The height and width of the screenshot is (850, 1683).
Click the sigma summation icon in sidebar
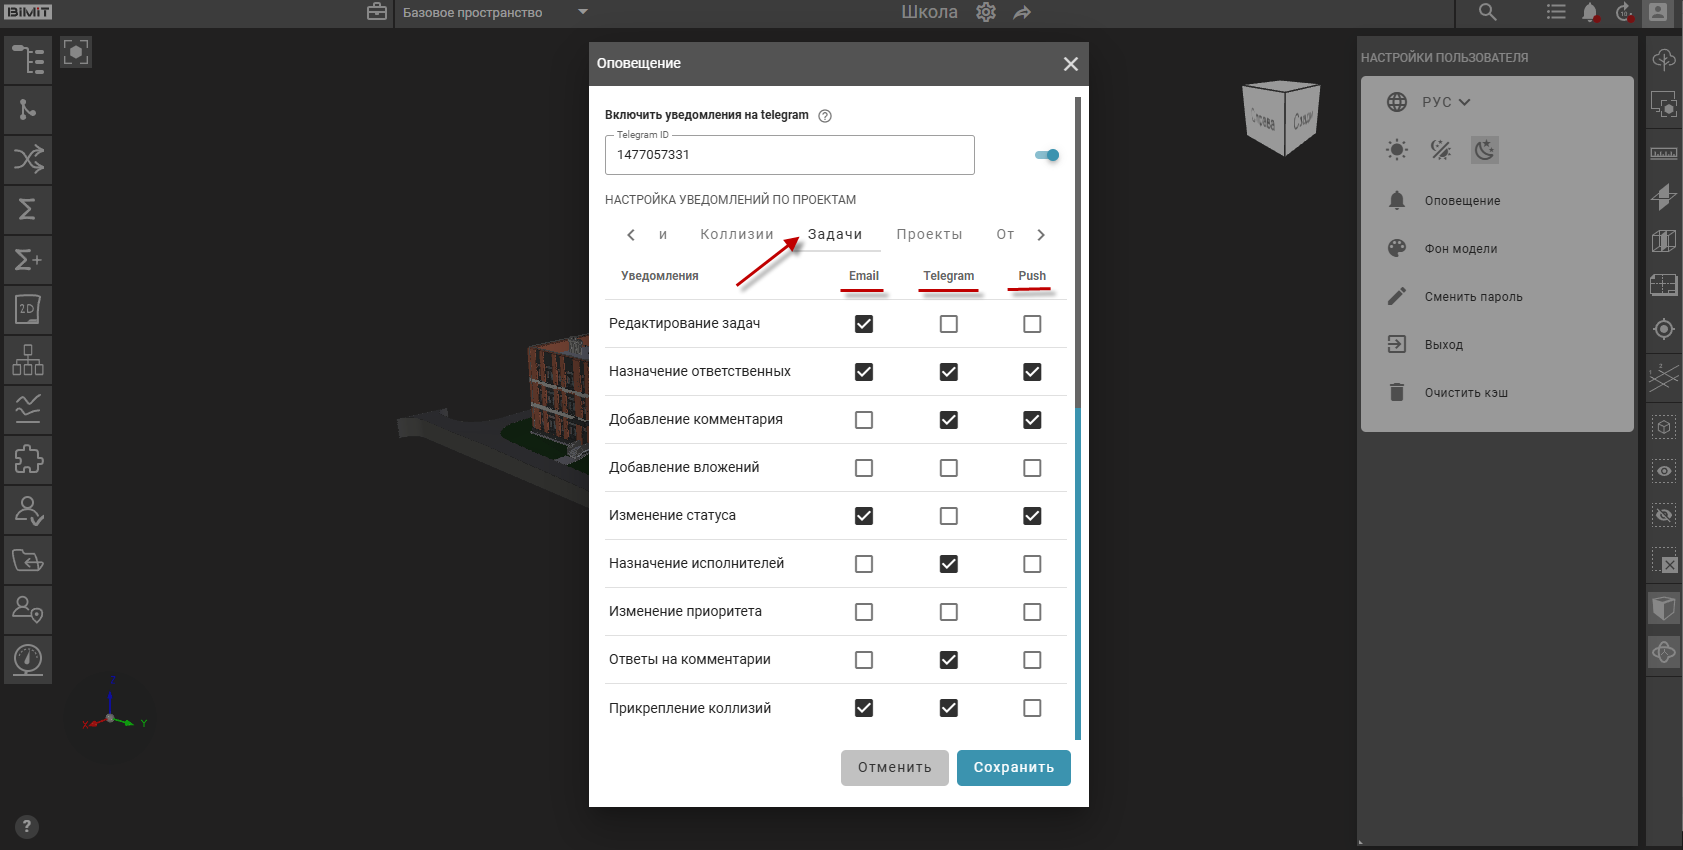[x=28, y=209]
